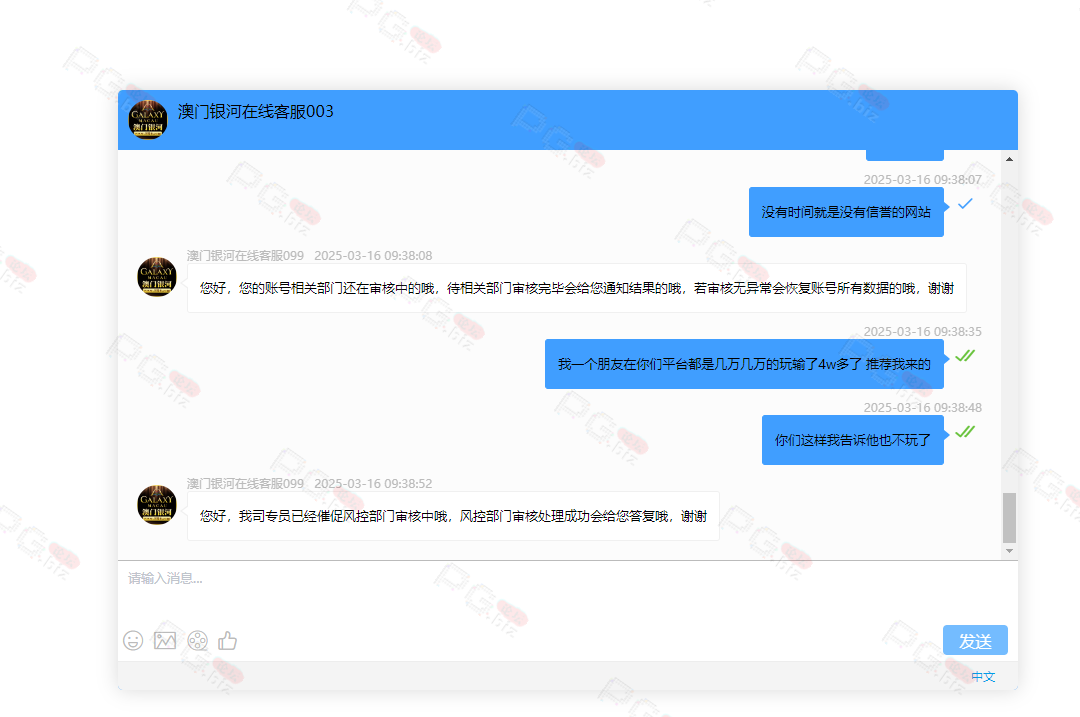Click the timestamp 2025-03-16 09:38:48

pos(922,408)
